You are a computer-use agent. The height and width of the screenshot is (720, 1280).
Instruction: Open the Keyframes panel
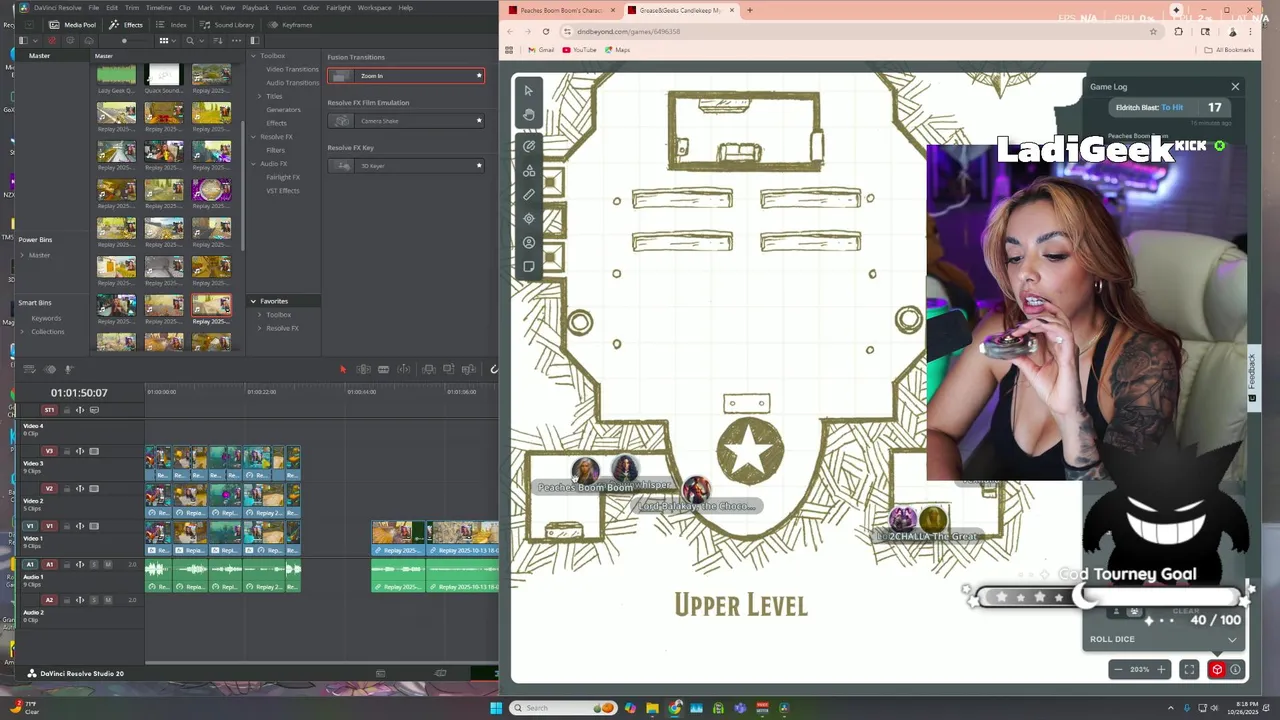pos(290,24)
